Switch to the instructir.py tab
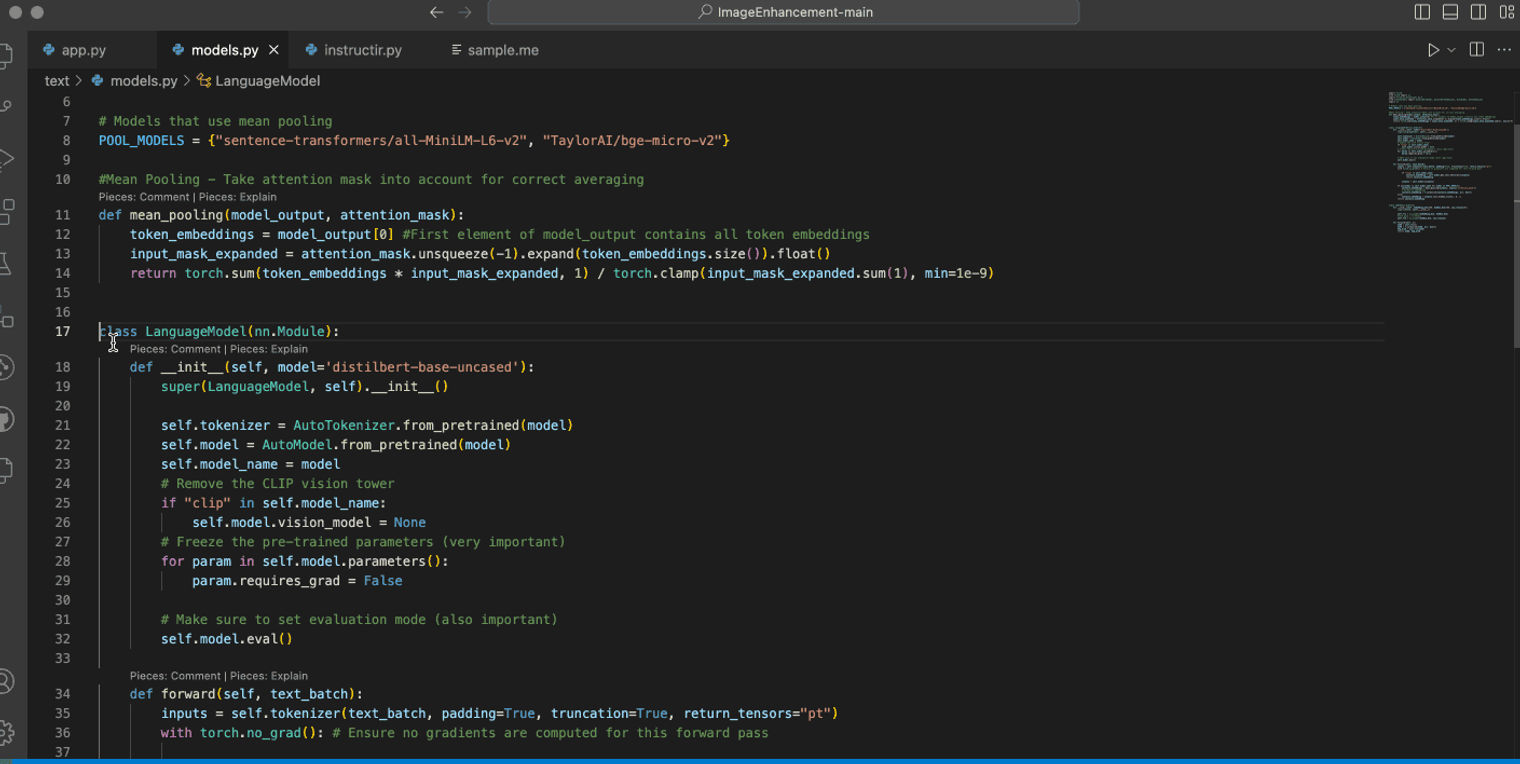 click(x=363, y=50)
